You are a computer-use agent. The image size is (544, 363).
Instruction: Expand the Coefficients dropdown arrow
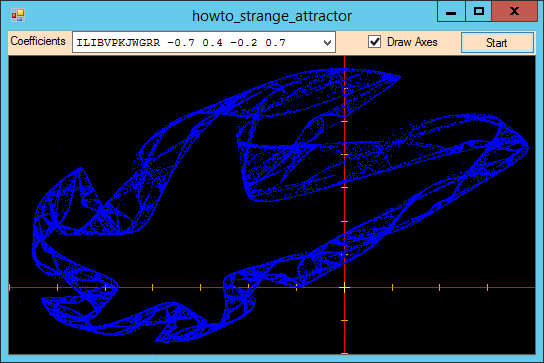click(327, 43)
